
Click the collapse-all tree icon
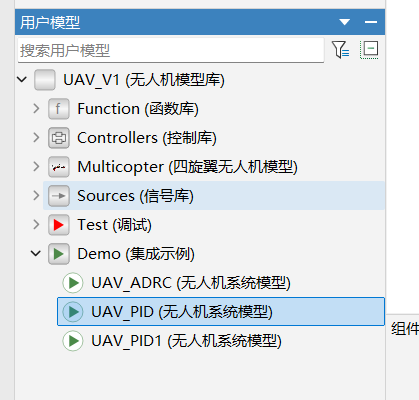(x=369, y=50)
